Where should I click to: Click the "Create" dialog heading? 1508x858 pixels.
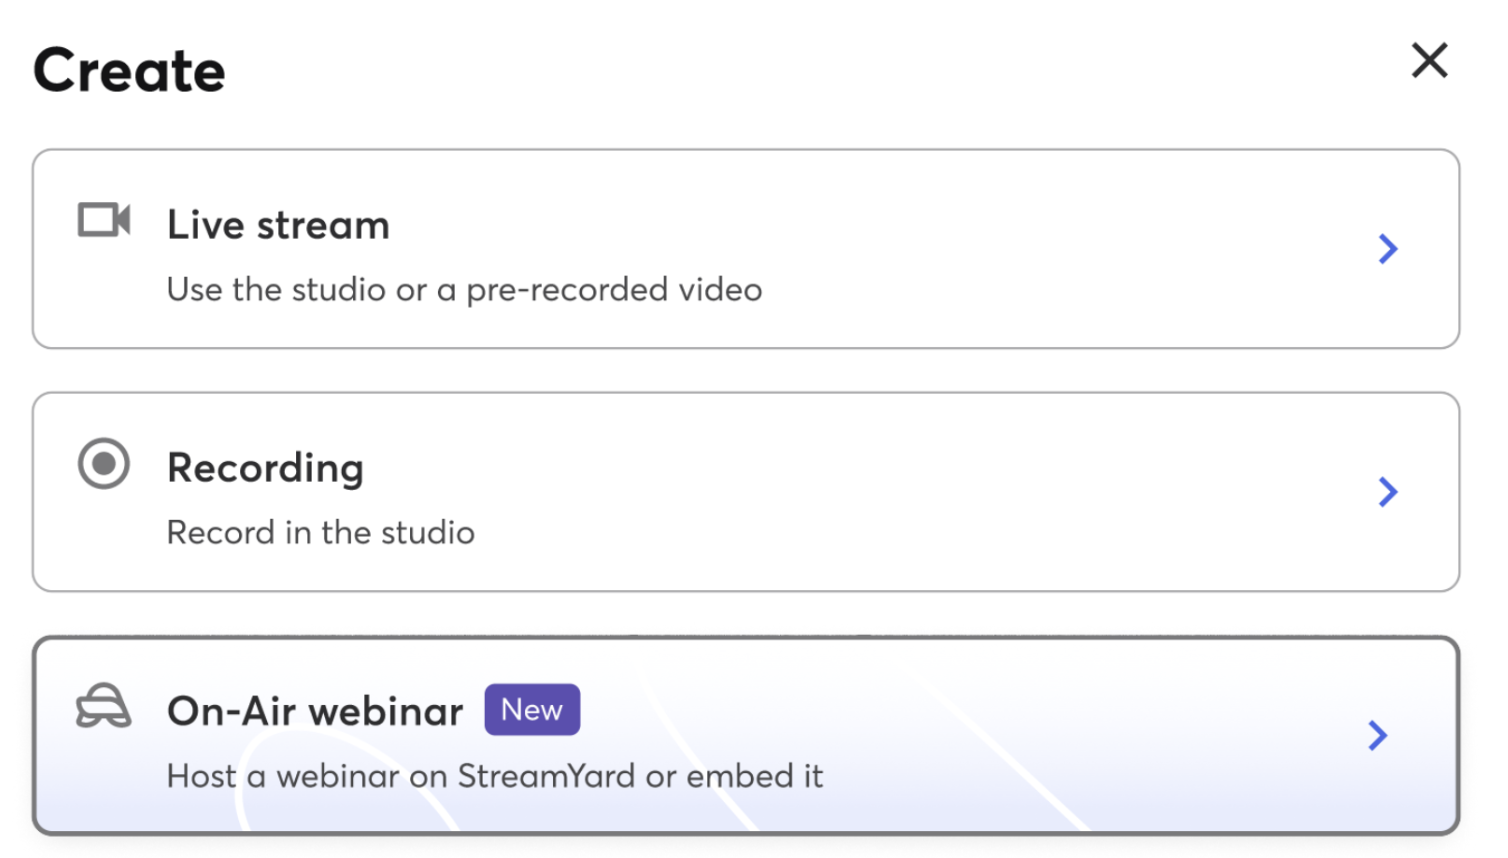[129, 71]
